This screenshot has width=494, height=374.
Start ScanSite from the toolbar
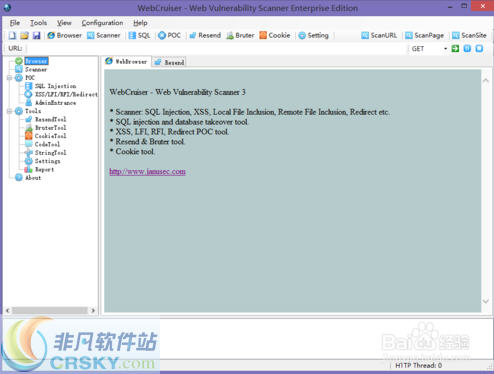469,35
